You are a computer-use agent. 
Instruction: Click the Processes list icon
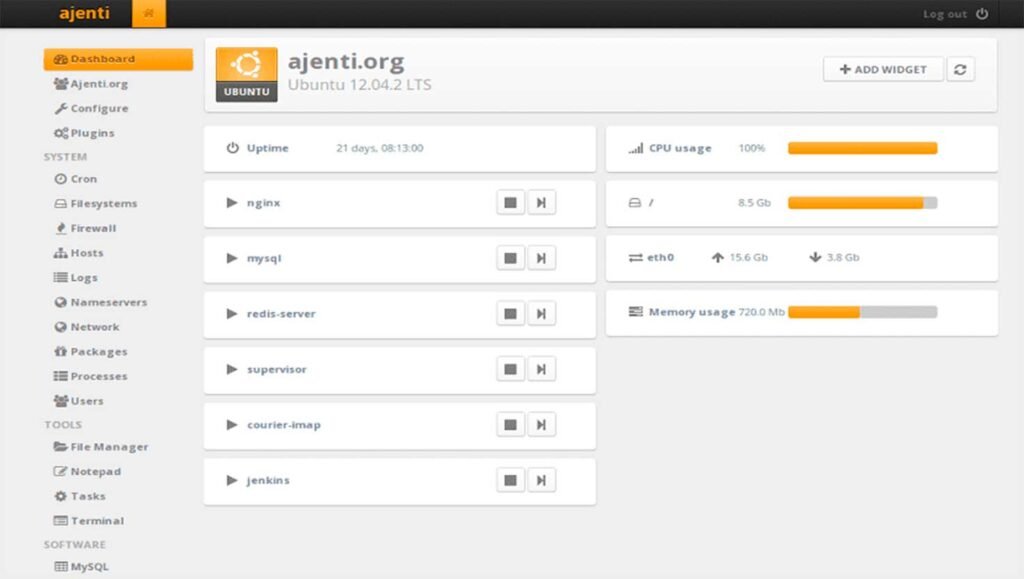click(x=61, y=376)
